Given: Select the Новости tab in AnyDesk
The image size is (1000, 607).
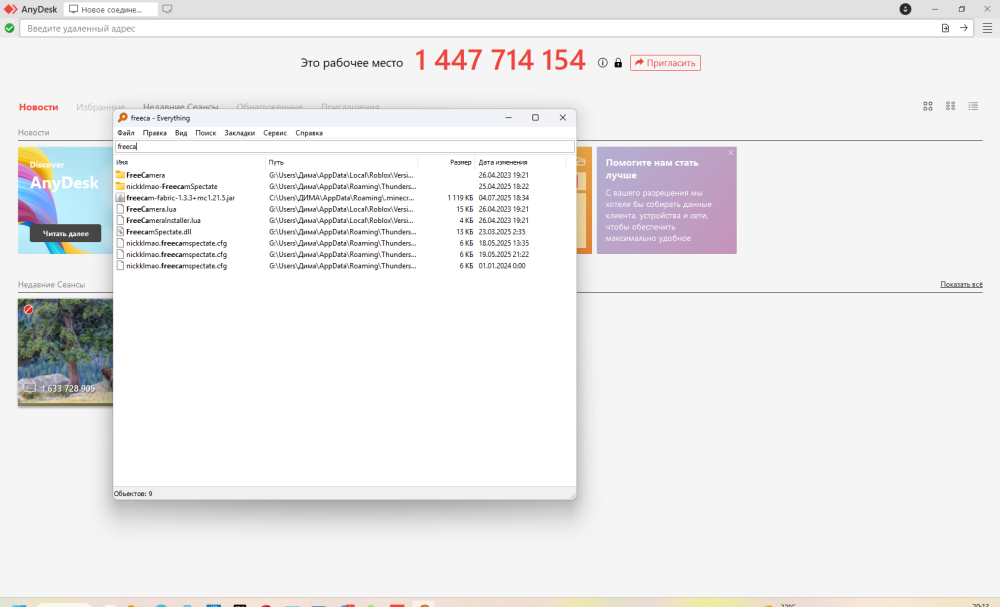Looking at the screenshot, I should (x=38, y=107).
